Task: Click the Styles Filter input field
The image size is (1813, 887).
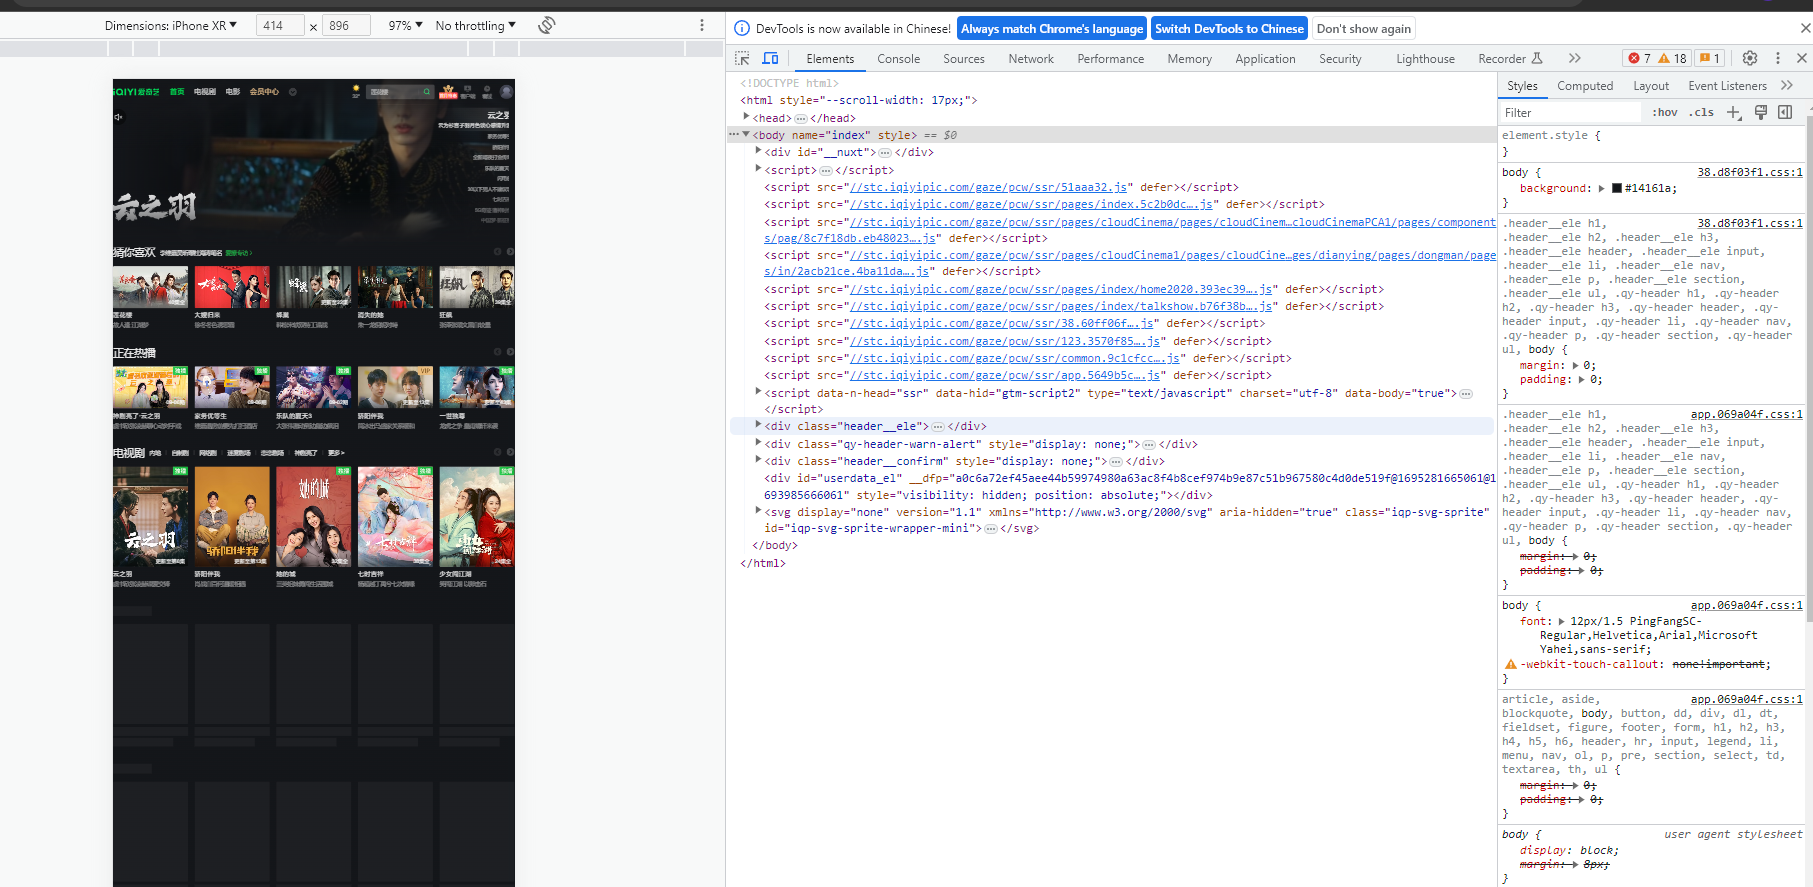Action: click(1570, 113)
